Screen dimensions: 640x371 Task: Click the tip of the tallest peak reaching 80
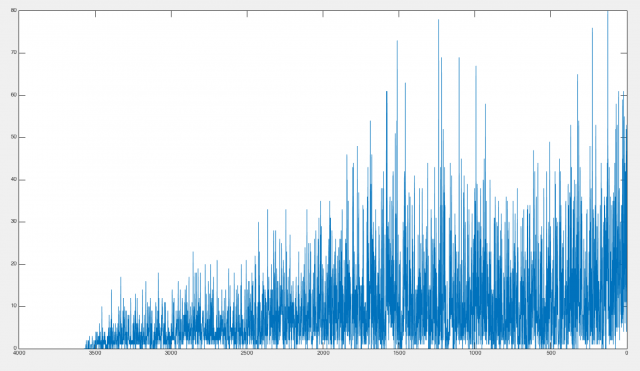pos(607,12)
